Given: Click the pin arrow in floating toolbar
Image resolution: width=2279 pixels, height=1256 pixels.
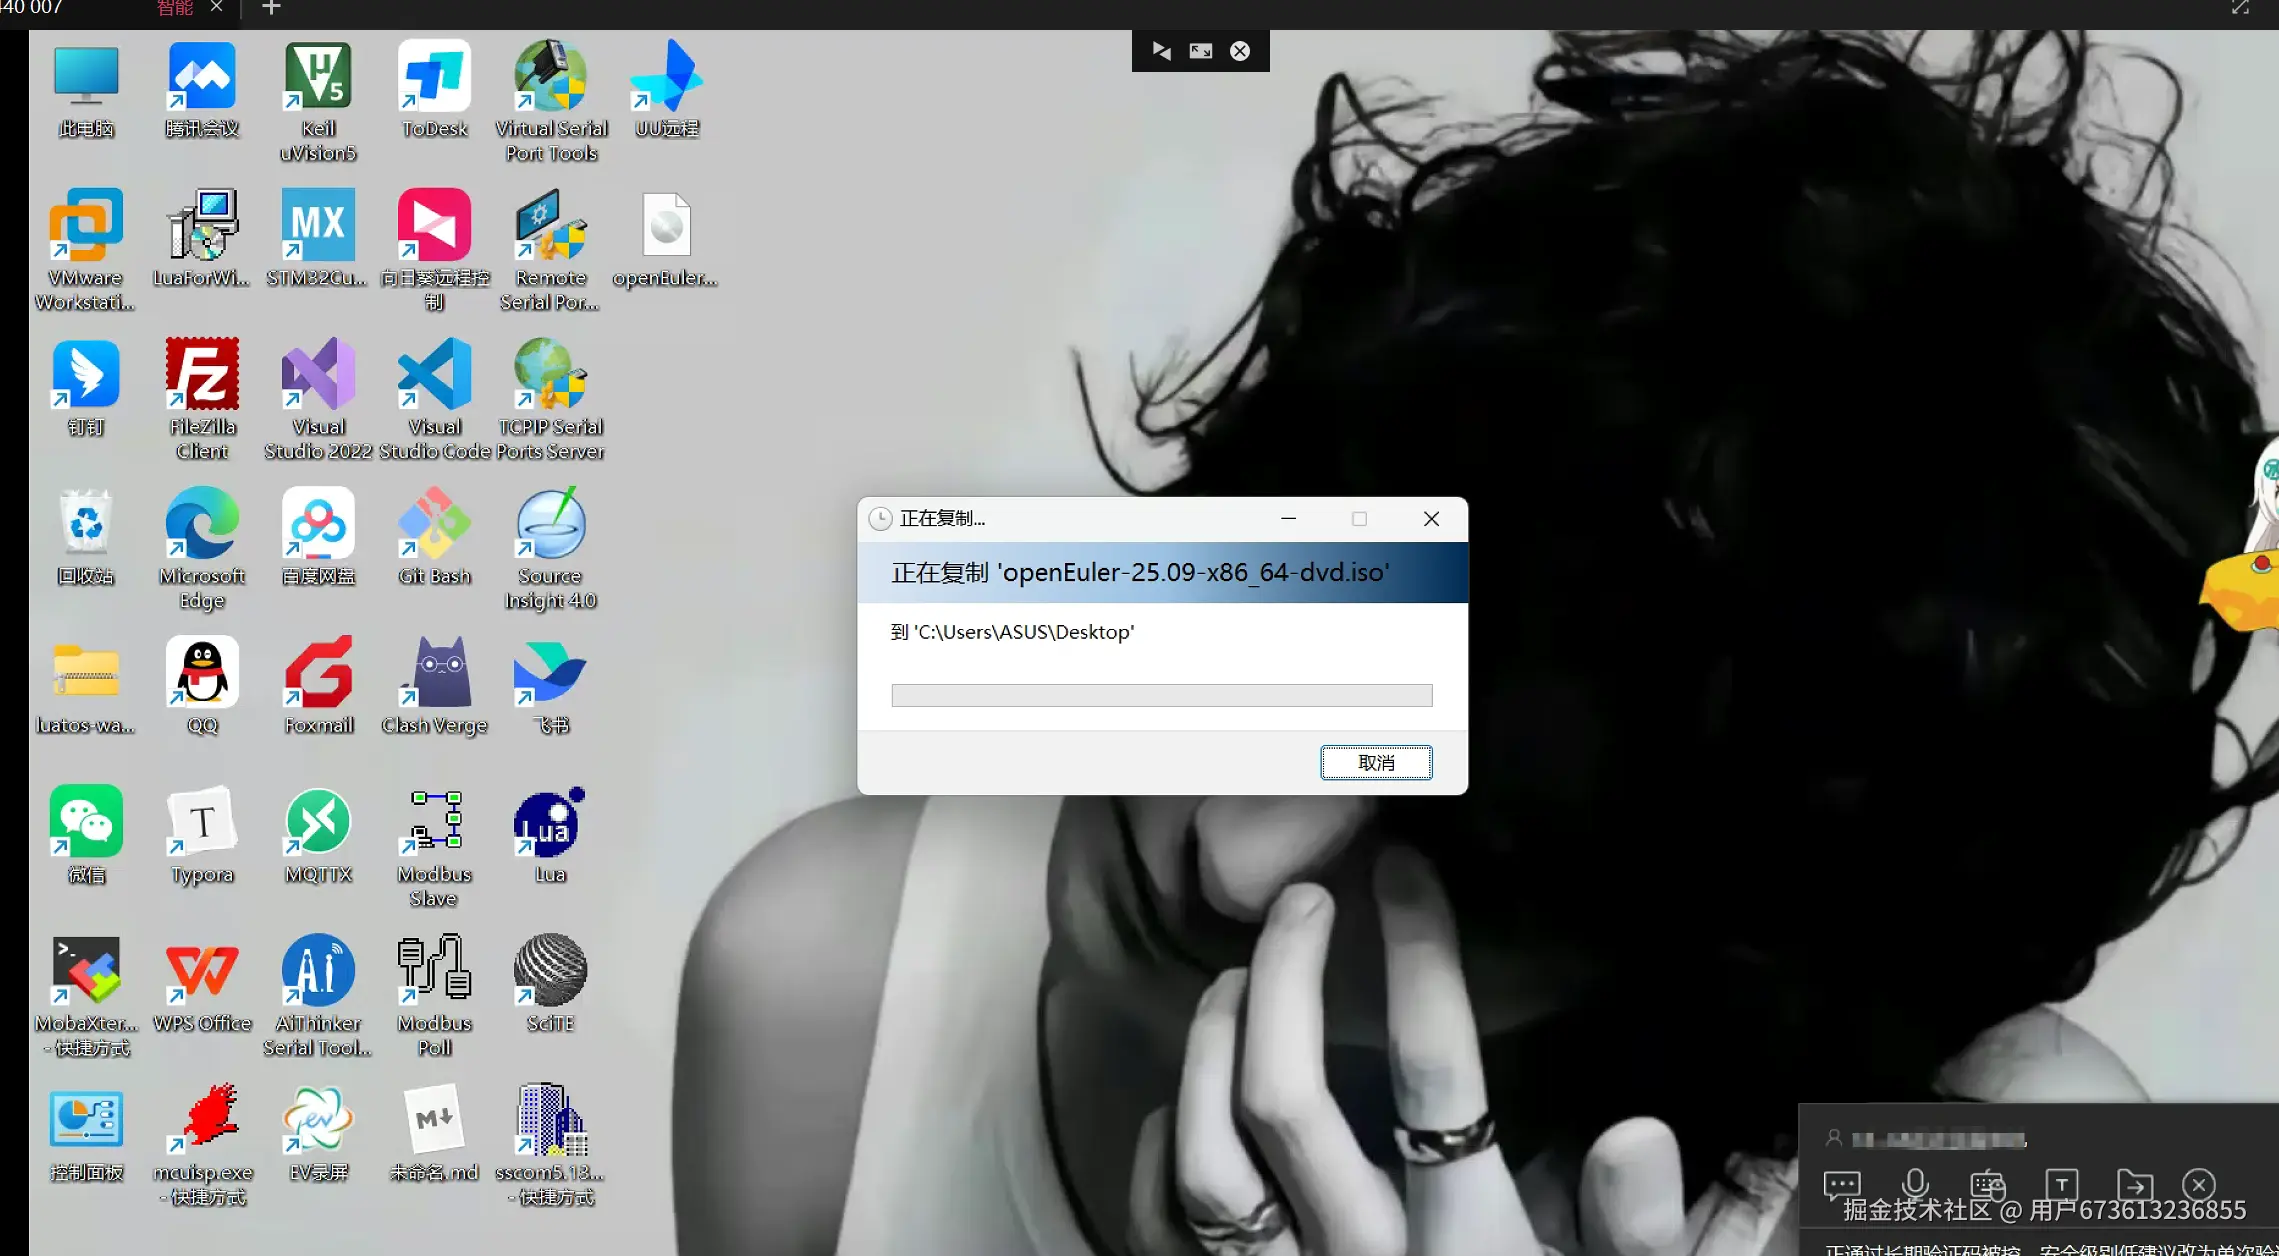Looking at the screenshot, I should 1161,51.
